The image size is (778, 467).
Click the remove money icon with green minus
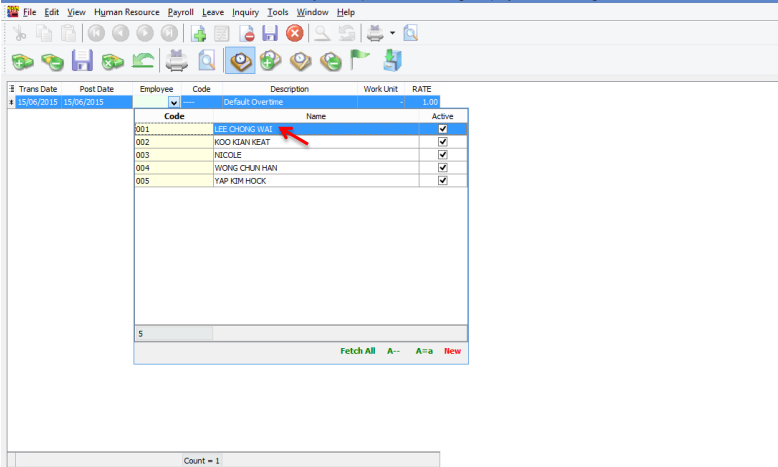(x=52, y=62)
